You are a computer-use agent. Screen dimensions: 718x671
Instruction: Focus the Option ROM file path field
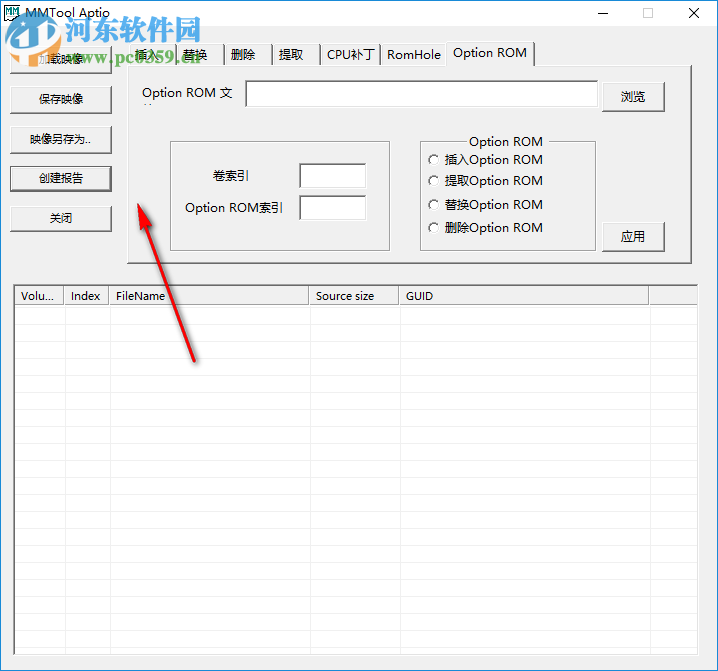point(421,94)
